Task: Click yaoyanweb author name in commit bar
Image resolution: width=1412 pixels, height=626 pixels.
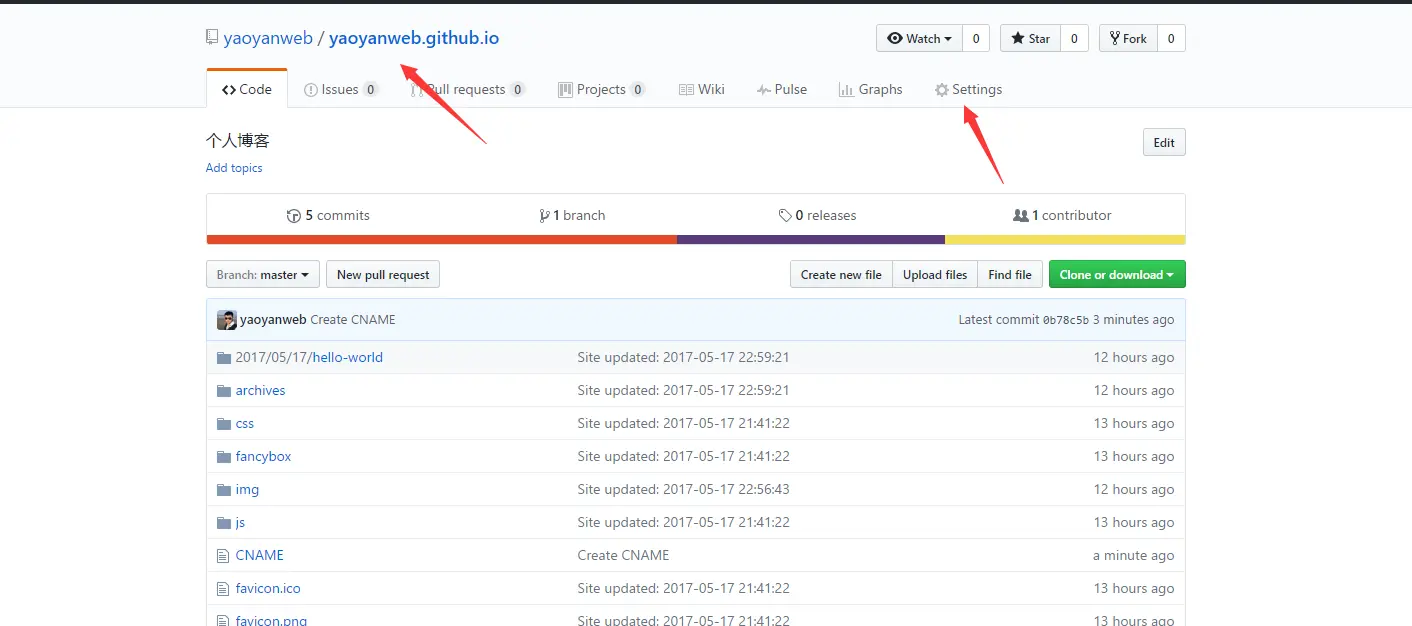Action: click(273, 320)
